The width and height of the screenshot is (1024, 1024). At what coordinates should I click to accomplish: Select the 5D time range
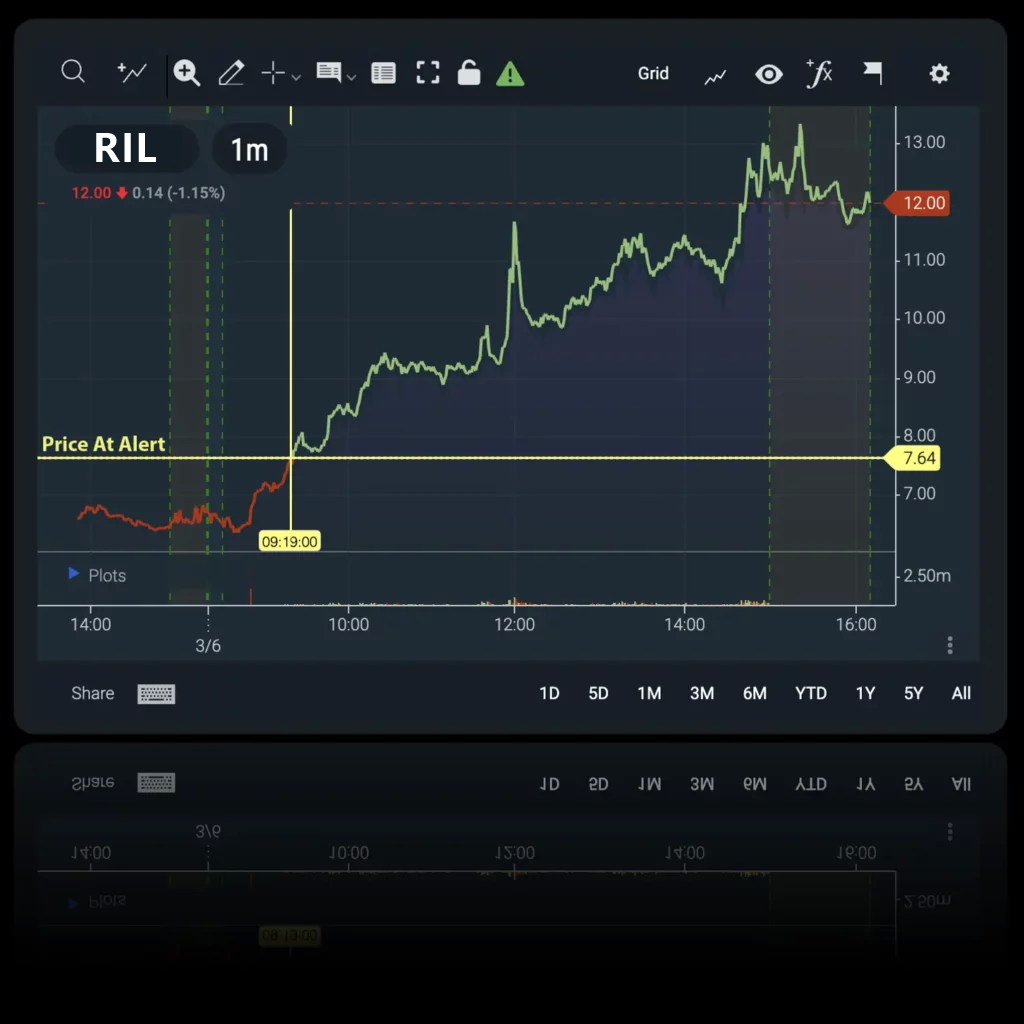click(x=598, y=693)
